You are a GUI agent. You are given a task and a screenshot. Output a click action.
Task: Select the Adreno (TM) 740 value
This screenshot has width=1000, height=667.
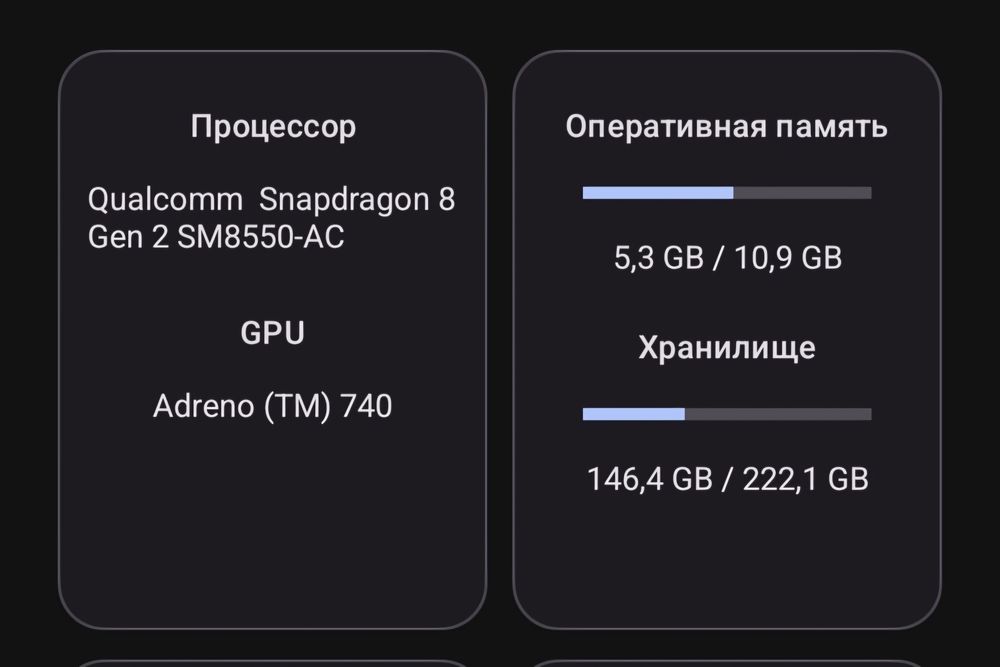[272, 406]
